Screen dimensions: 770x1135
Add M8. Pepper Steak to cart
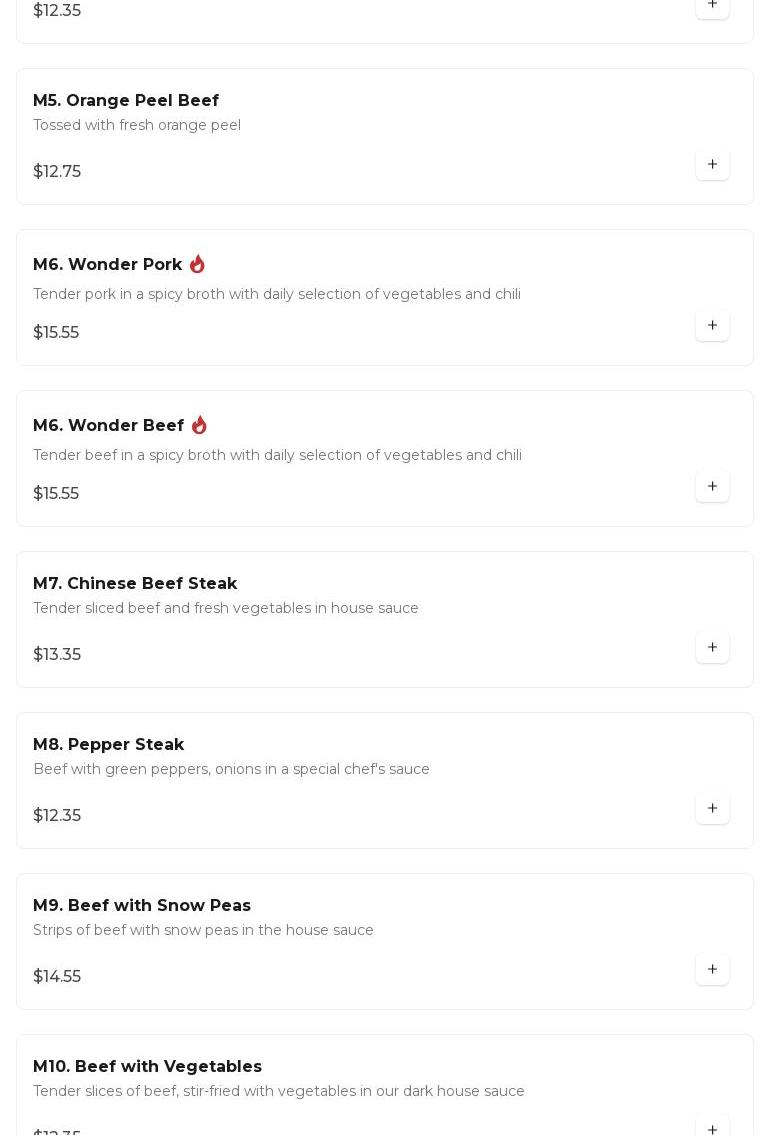(712, 808)
